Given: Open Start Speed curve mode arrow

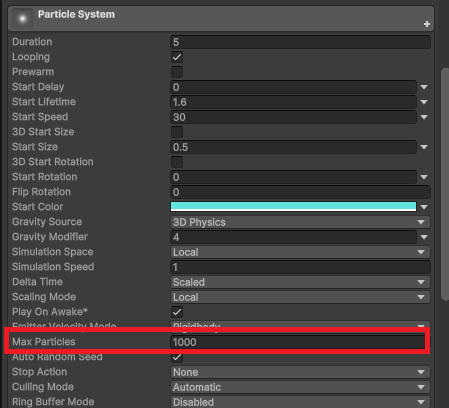Looking at the screenshot, I should click(424, 117).
